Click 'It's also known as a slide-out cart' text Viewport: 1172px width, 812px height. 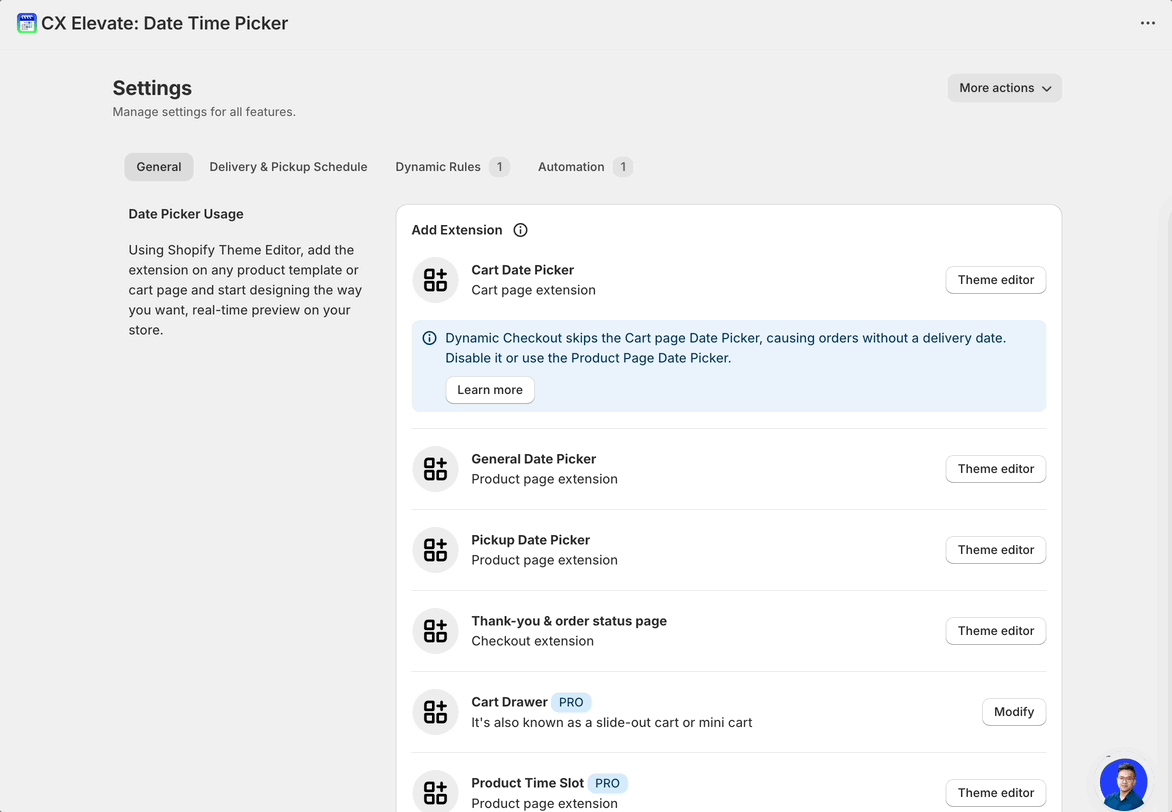[612, 722]
